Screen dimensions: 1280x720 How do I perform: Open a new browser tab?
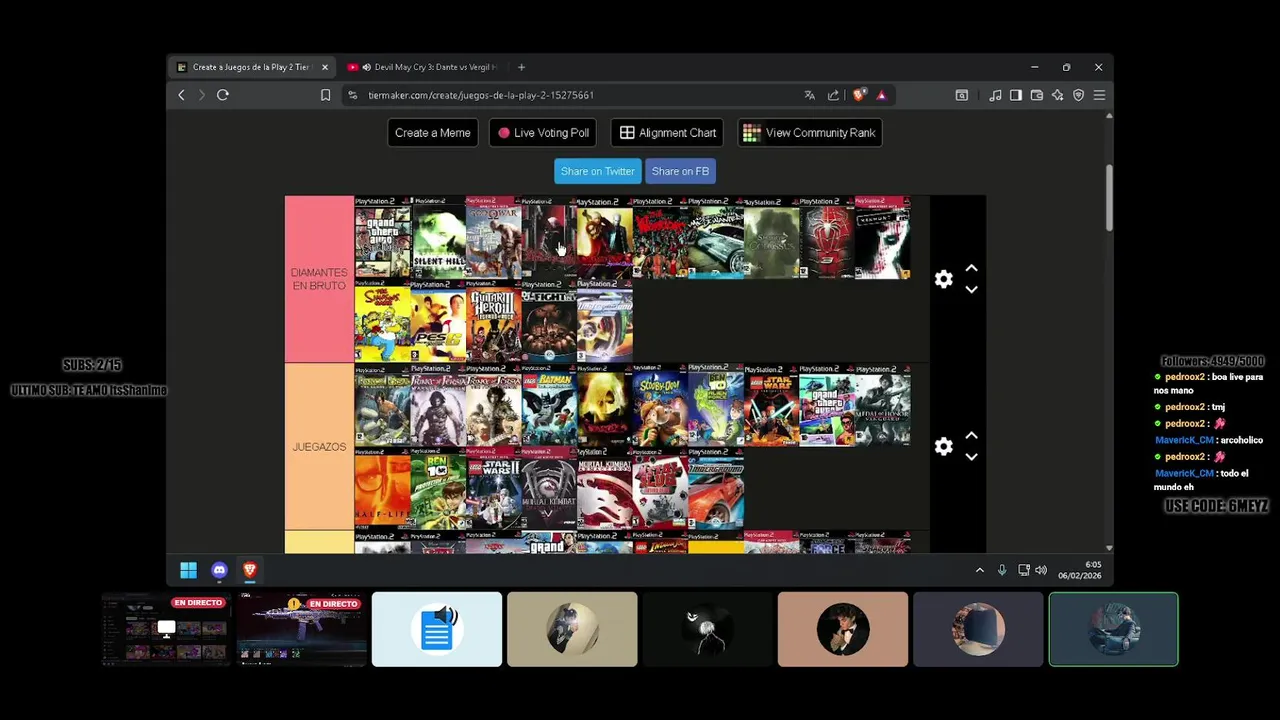[x=521, y=67]
